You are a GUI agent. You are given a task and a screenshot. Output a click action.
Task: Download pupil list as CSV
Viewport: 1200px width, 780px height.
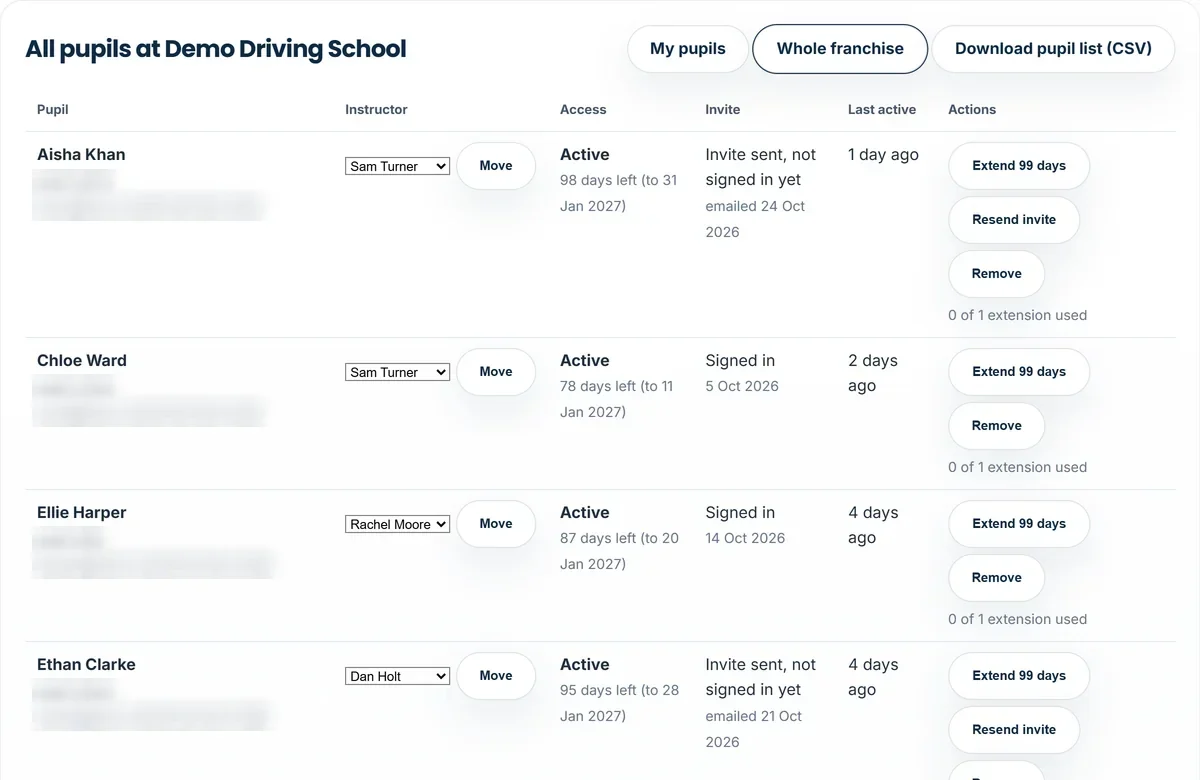click(1053, 49)
